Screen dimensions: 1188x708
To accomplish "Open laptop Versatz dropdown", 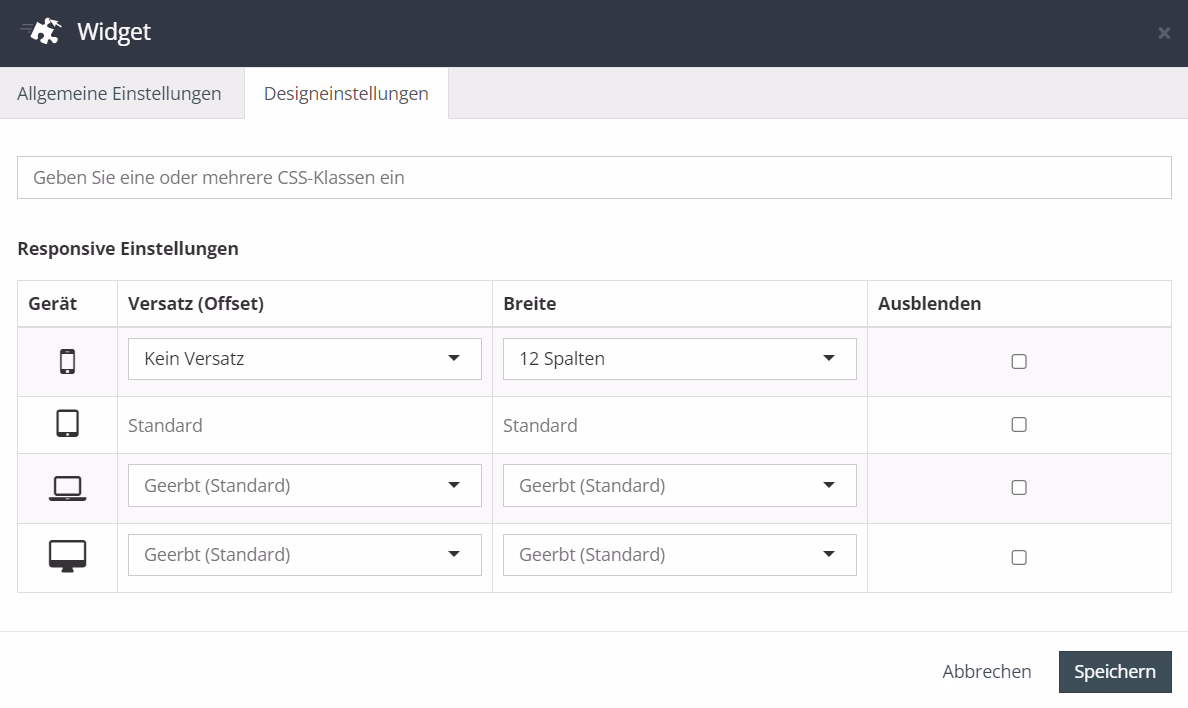I will (305, 485).
